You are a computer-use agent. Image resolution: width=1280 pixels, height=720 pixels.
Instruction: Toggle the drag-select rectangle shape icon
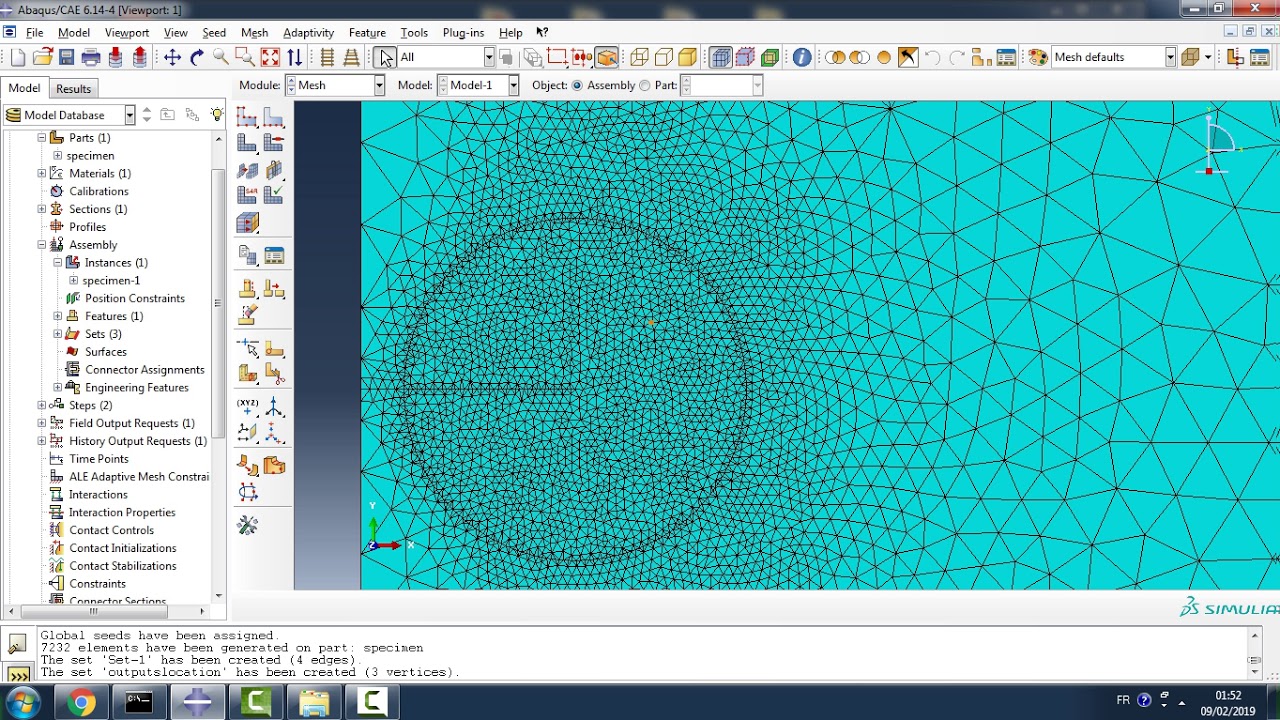(557, 57)
